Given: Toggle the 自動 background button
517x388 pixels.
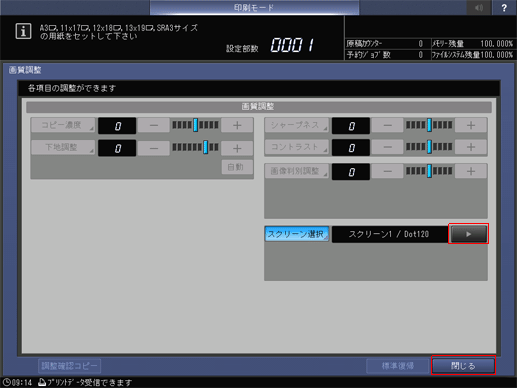Looking at the screenshot, I should pyautogui.click(x=237, y=167).
